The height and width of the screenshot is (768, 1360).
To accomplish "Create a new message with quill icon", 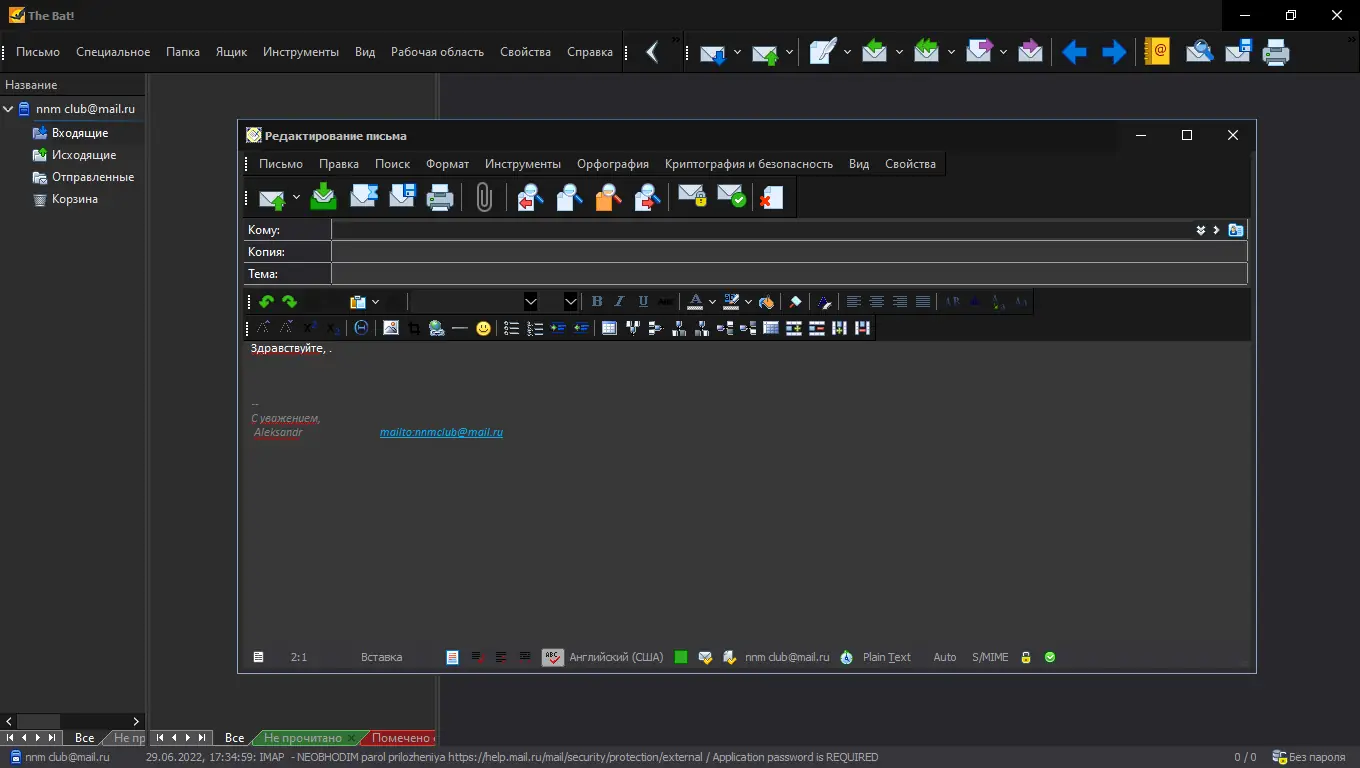I will [x=822, y=52].
